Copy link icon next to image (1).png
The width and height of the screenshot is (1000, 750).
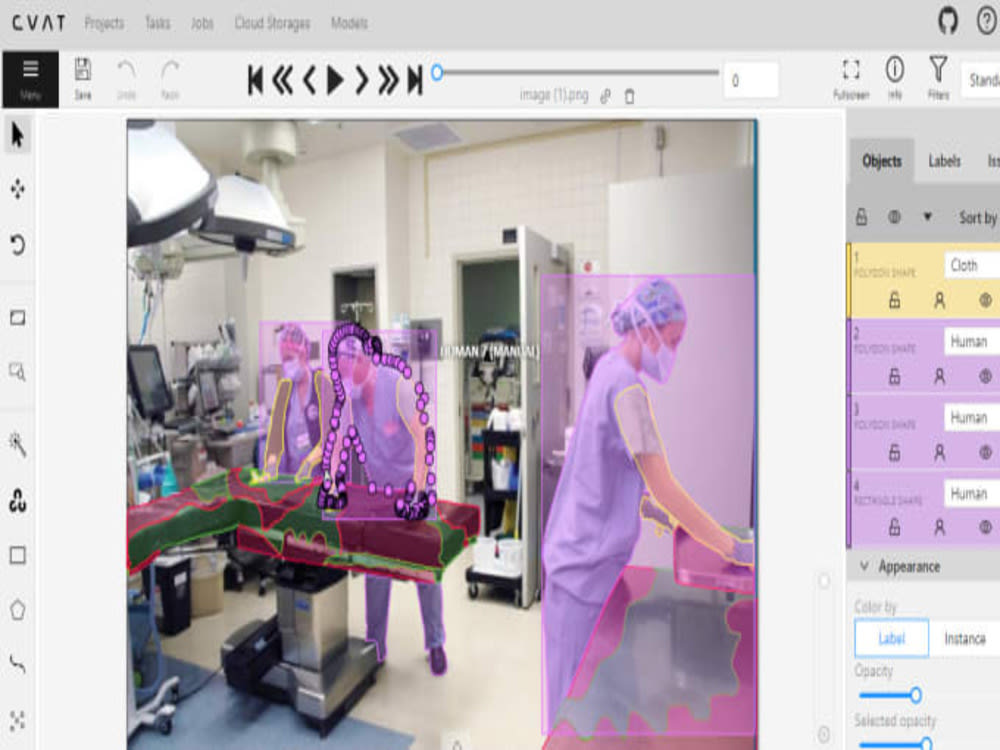605,96
